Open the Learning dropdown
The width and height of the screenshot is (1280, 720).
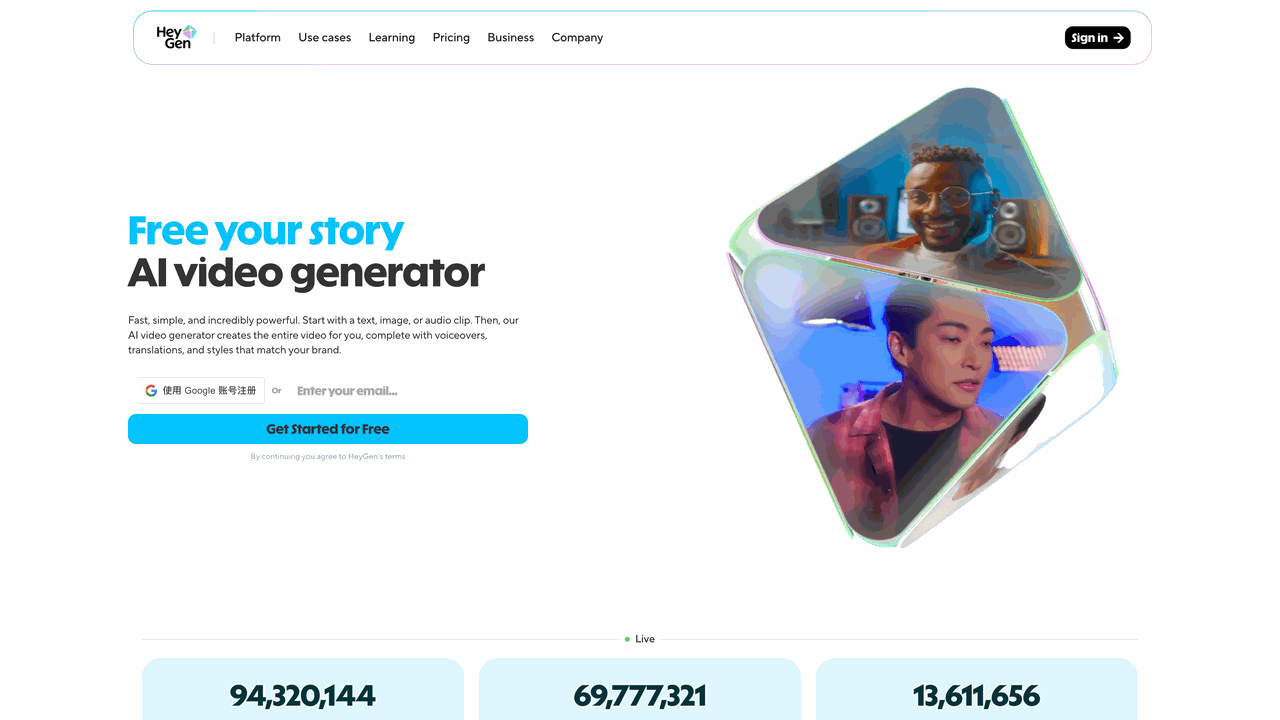pyautogui.click(x=391, y=38)
